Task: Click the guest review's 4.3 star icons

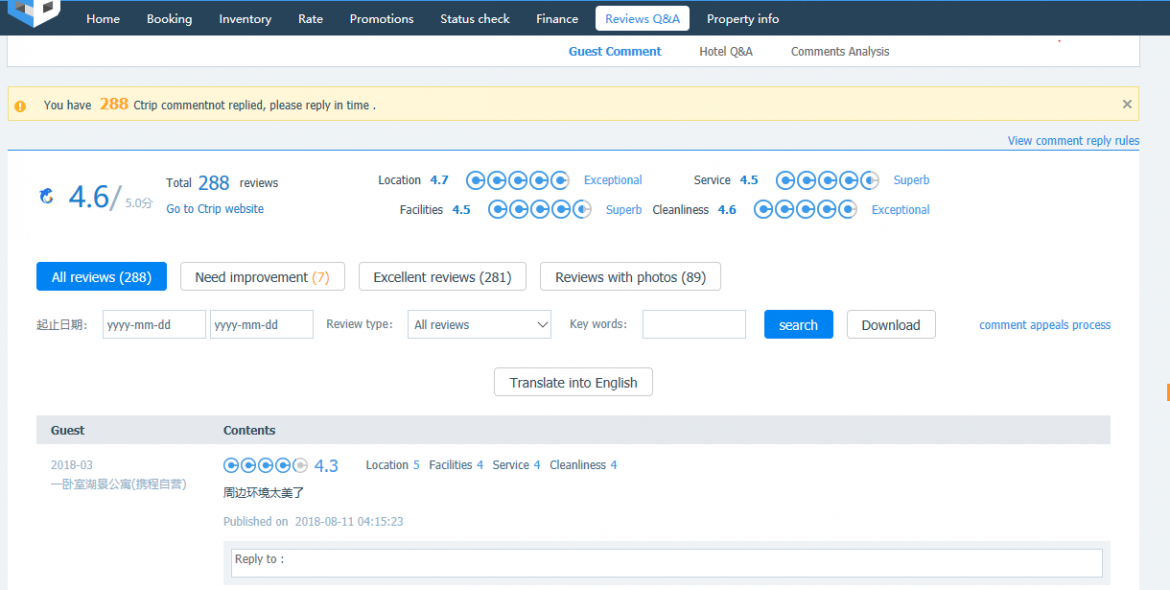Action: (264, 465)
